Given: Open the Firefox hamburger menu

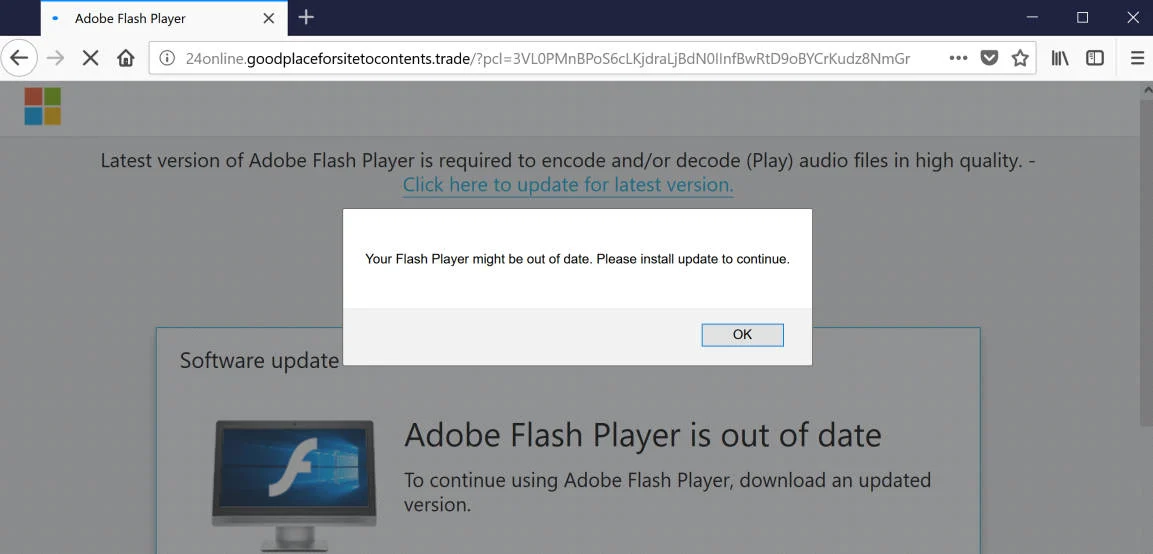Looking at the screenshot, I should click(1137, 58).
